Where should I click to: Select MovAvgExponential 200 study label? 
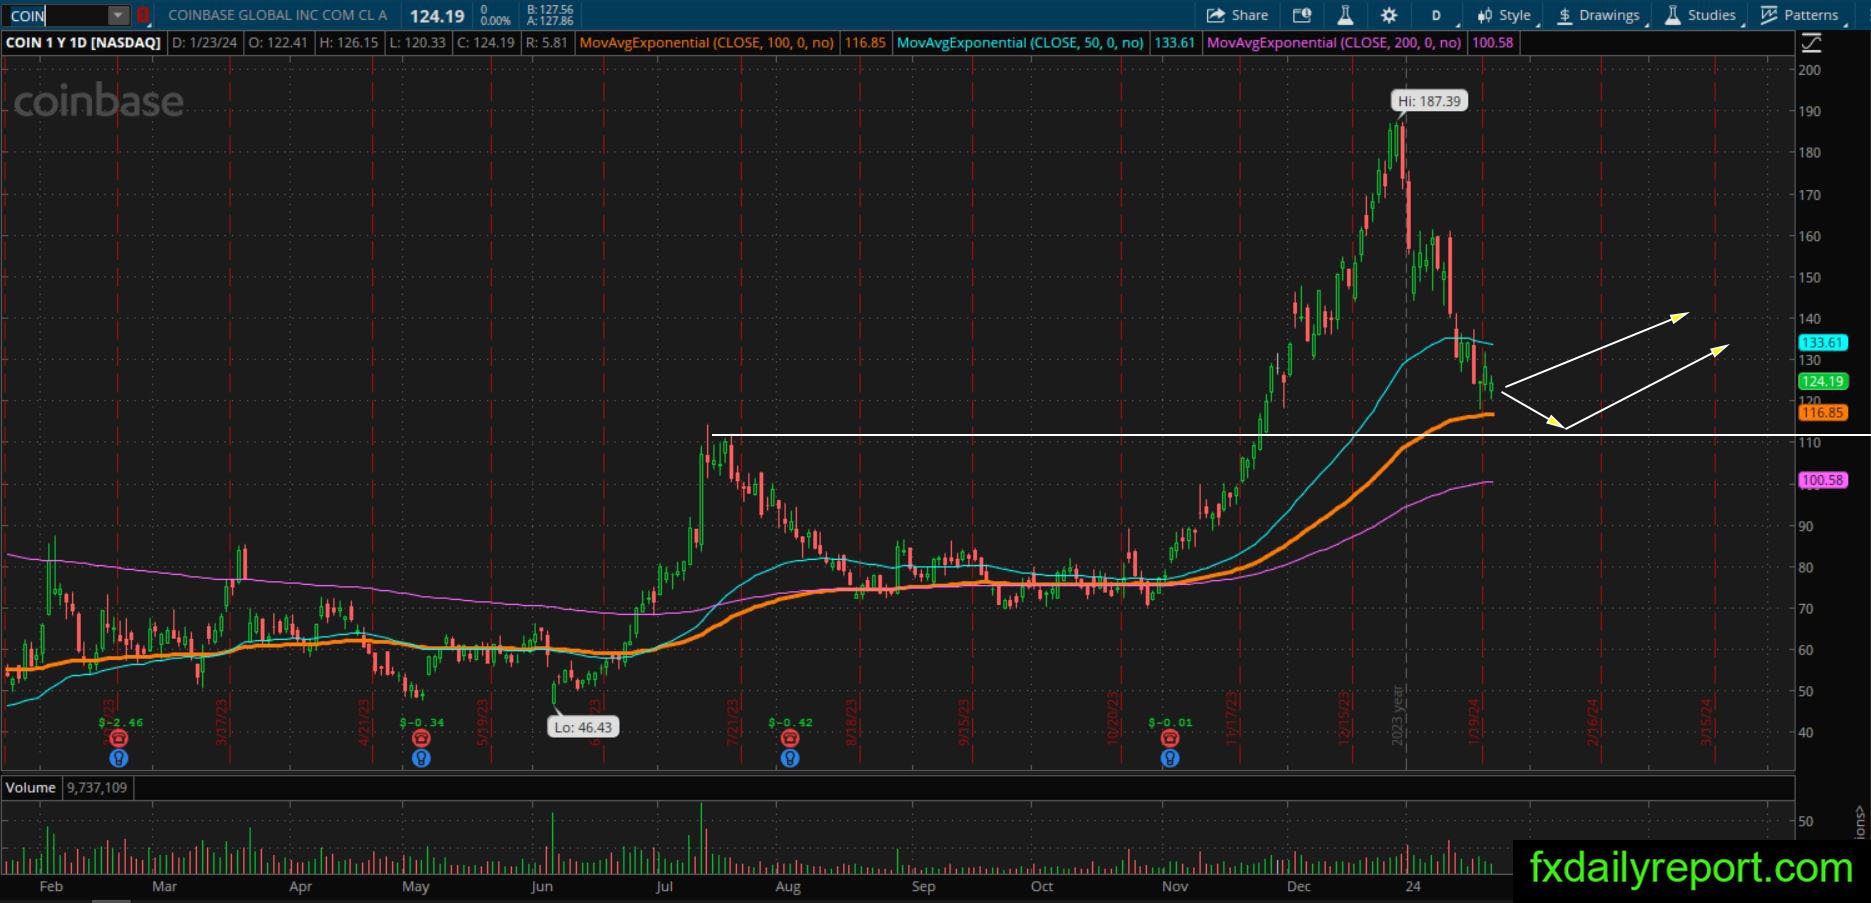point(1333,43)
